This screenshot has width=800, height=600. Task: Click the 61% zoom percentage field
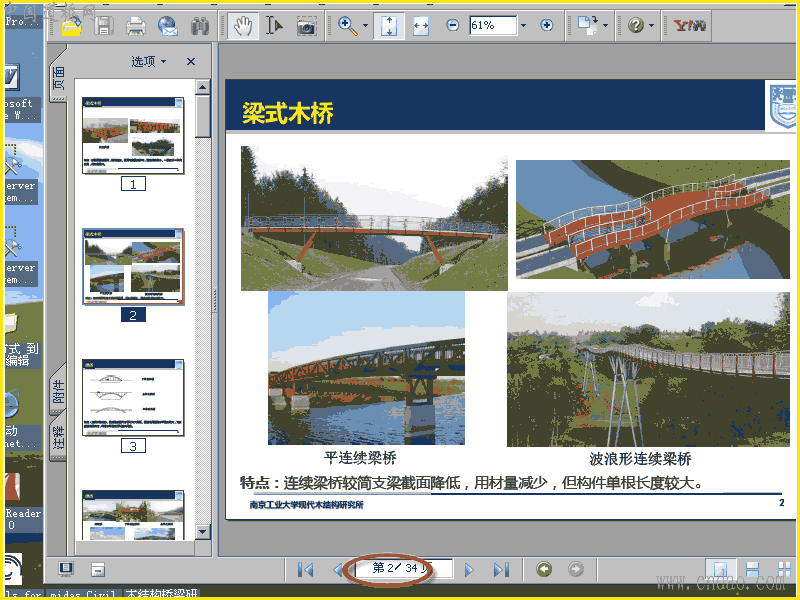click(493, 25)
